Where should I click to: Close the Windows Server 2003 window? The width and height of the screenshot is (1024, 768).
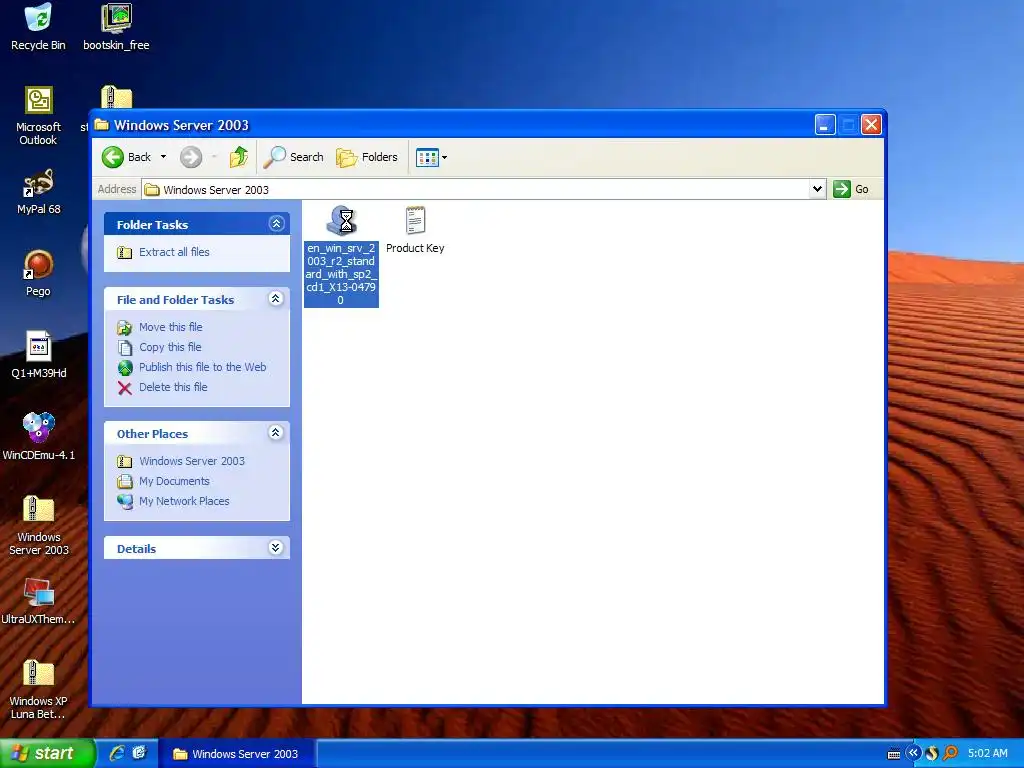click(871, 124)
